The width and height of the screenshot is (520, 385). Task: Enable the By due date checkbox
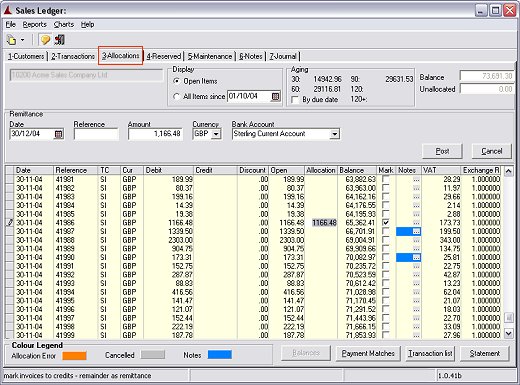tap(295, 100)
